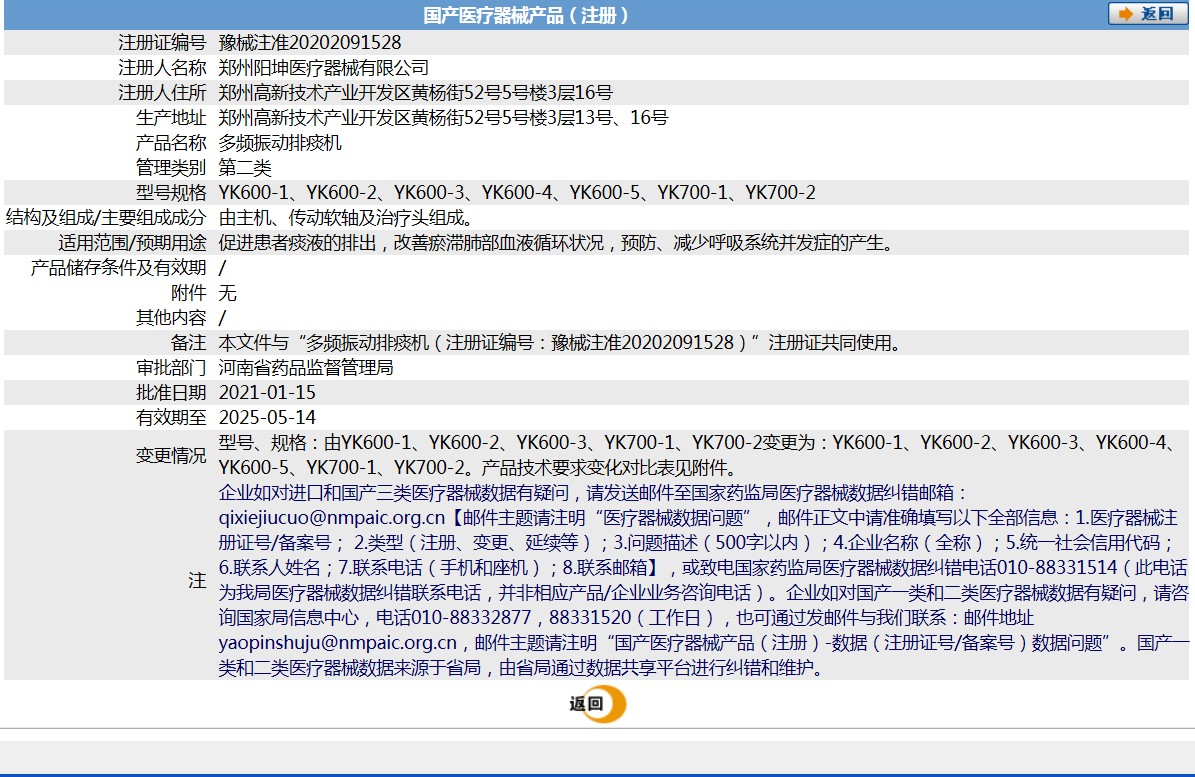Click approval date 2021-01-15
This screenshot has width=1195, height=777.
pyautogui.click(x=267, y=393)
